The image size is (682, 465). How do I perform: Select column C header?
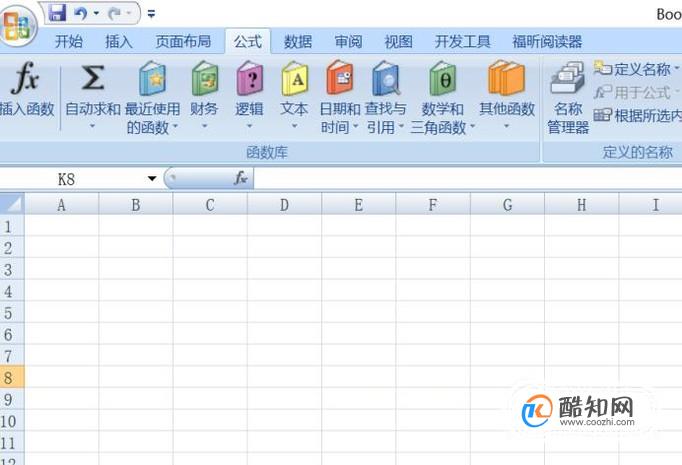click(x=210, y=204)
